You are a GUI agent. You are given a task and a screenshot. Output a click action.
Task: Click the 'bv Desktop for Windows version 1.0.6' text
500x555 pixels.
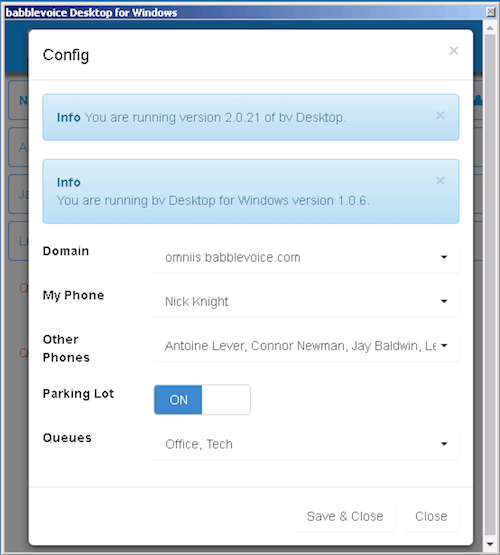coord(261,200)
